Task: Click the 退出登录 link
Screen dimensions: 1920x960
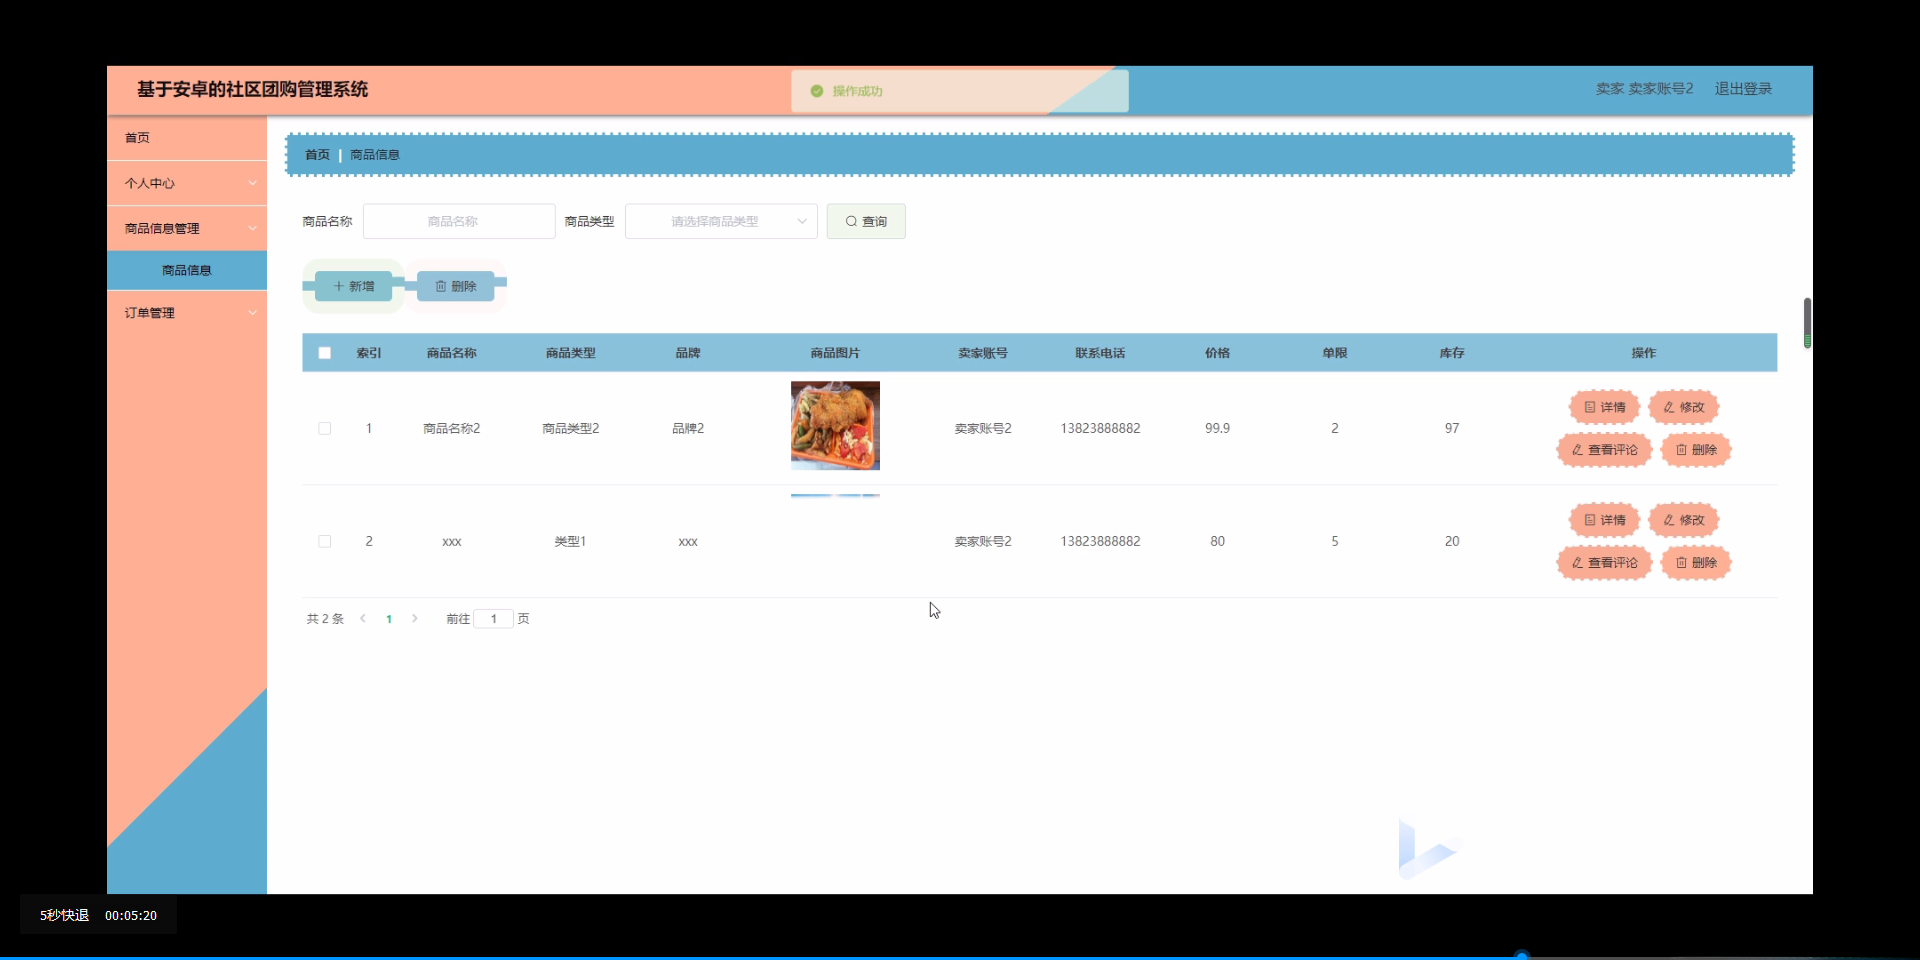Action: pyautogui.click(x=1743, y=88)
